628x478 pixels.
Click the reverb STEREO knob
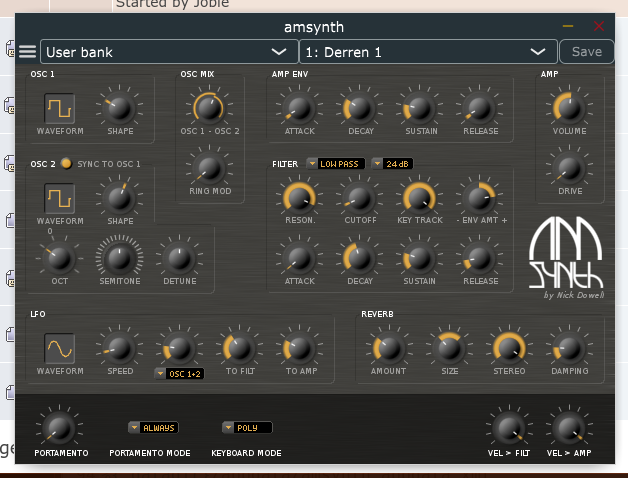509,347
